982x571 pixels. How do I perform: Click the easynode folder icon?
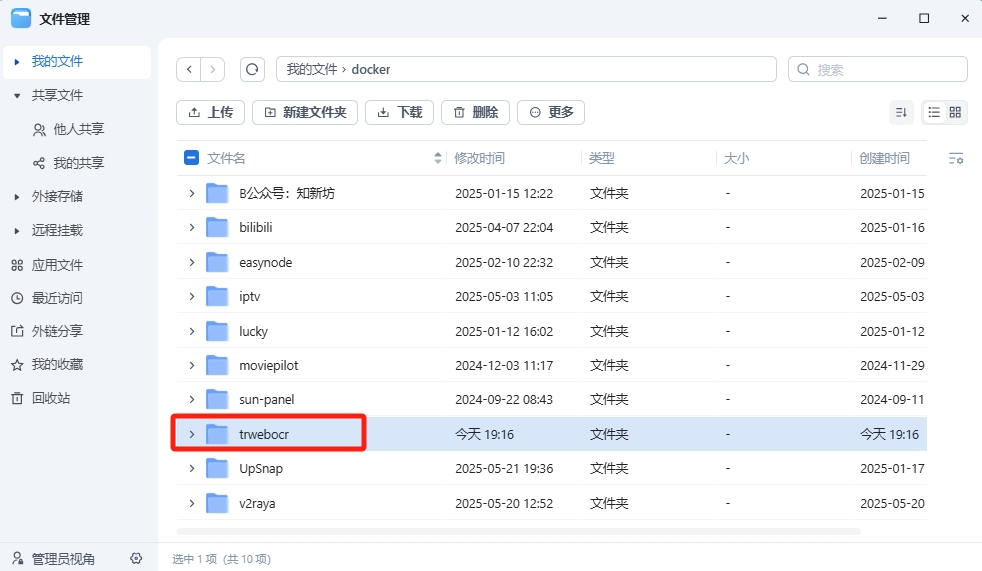pos(217,262)
